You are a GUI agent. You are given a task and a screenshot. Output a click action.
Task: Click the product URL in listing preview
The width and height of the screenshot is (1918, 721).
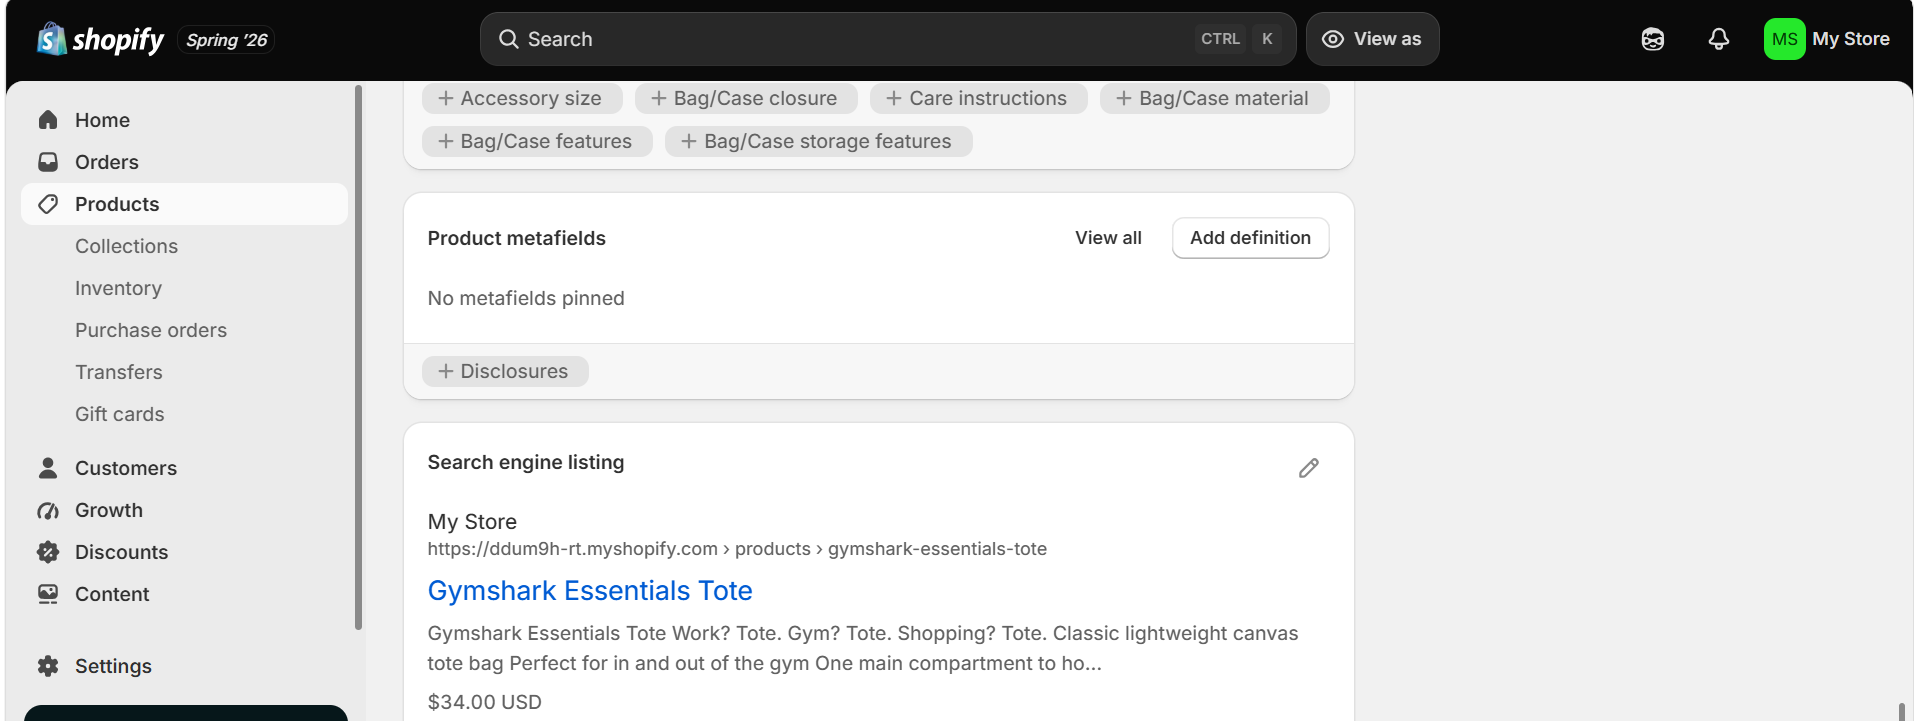pos(737,549)
